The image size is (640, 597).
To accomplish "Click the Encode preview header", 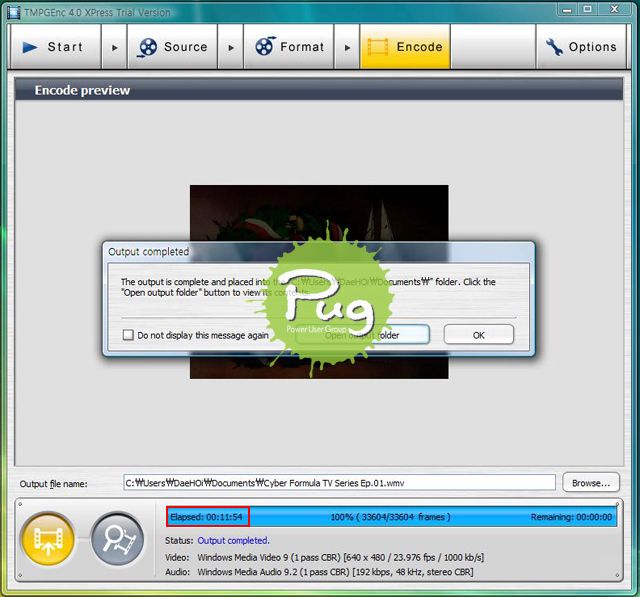I will (x=319, y=90).
